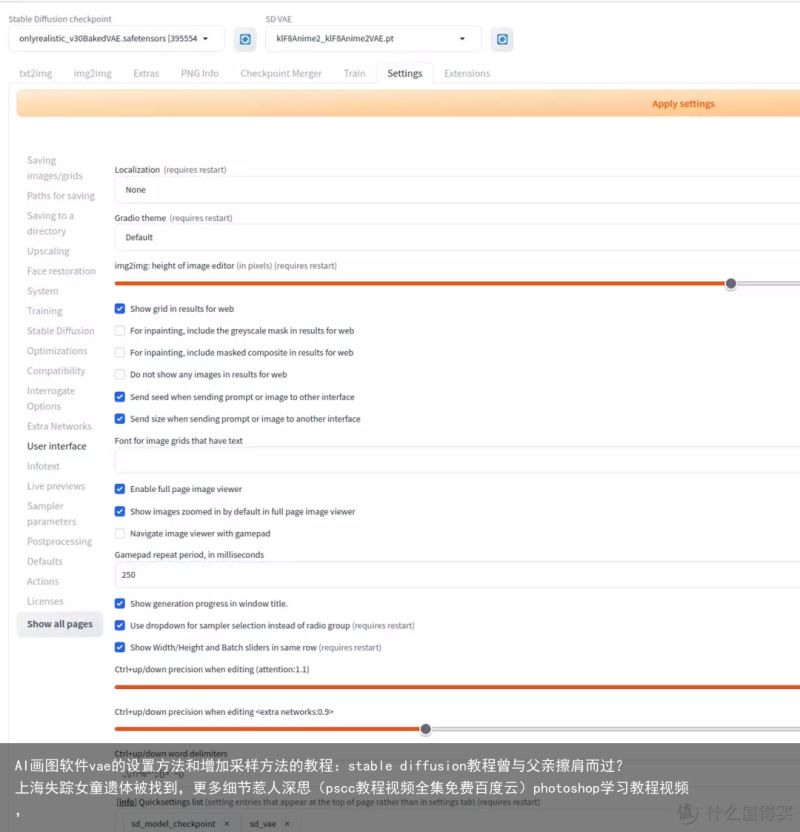
Task: Open the Interrogate Options settings page
Action: [x=51, y=398]
